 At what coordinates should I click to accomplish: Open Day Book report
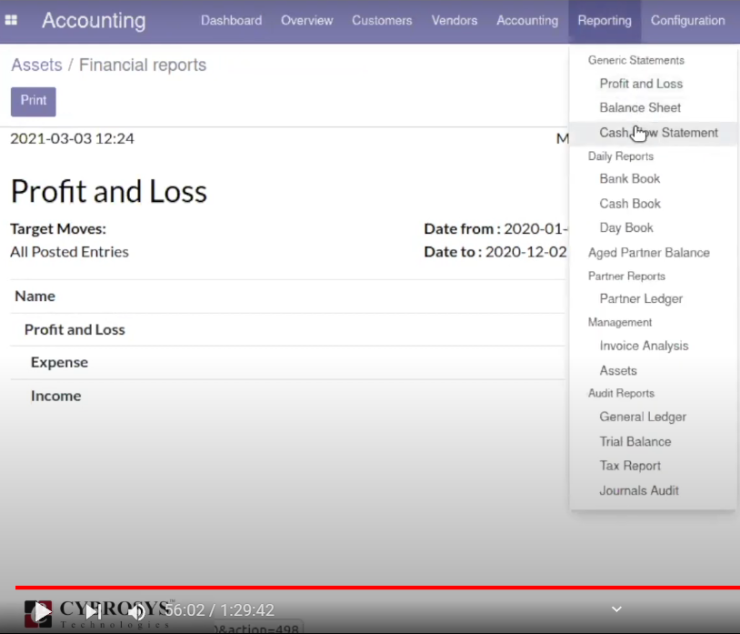(x=626, y=228)
